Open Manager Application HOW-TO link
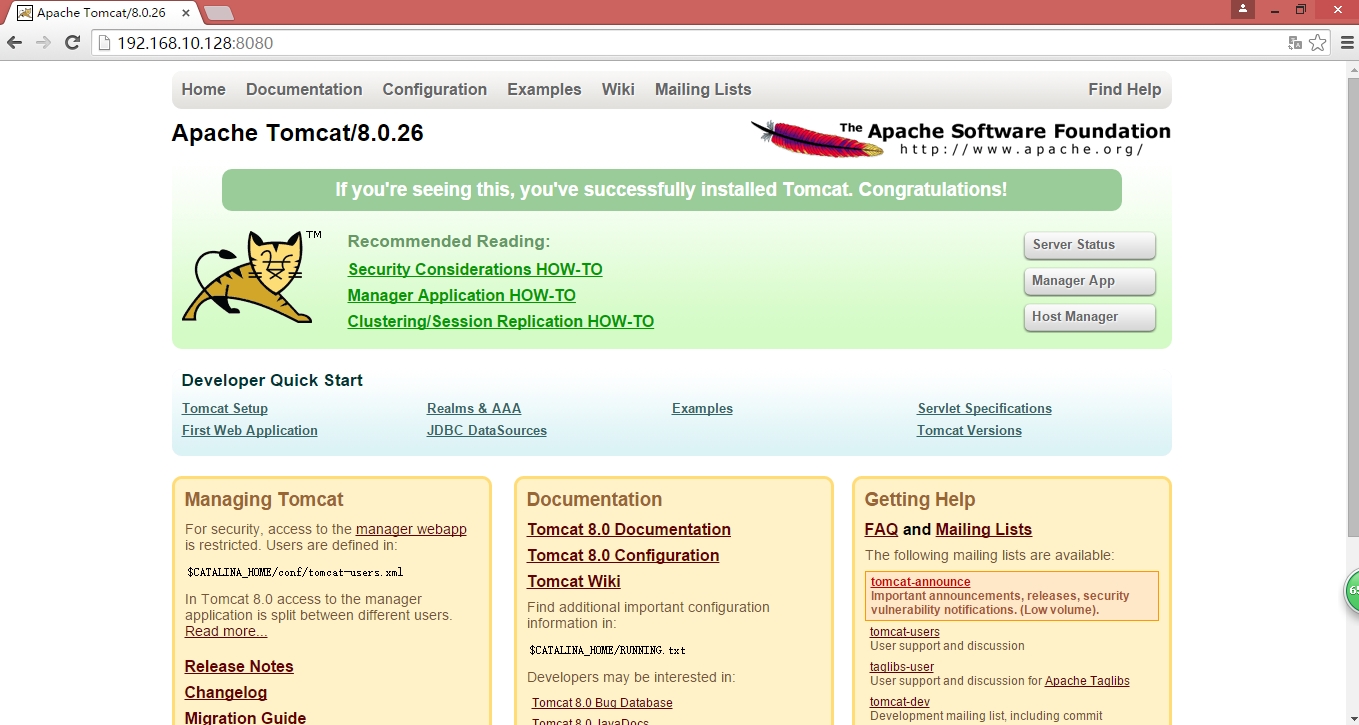Screen dimensions: 1359x725 pos(462,295)
